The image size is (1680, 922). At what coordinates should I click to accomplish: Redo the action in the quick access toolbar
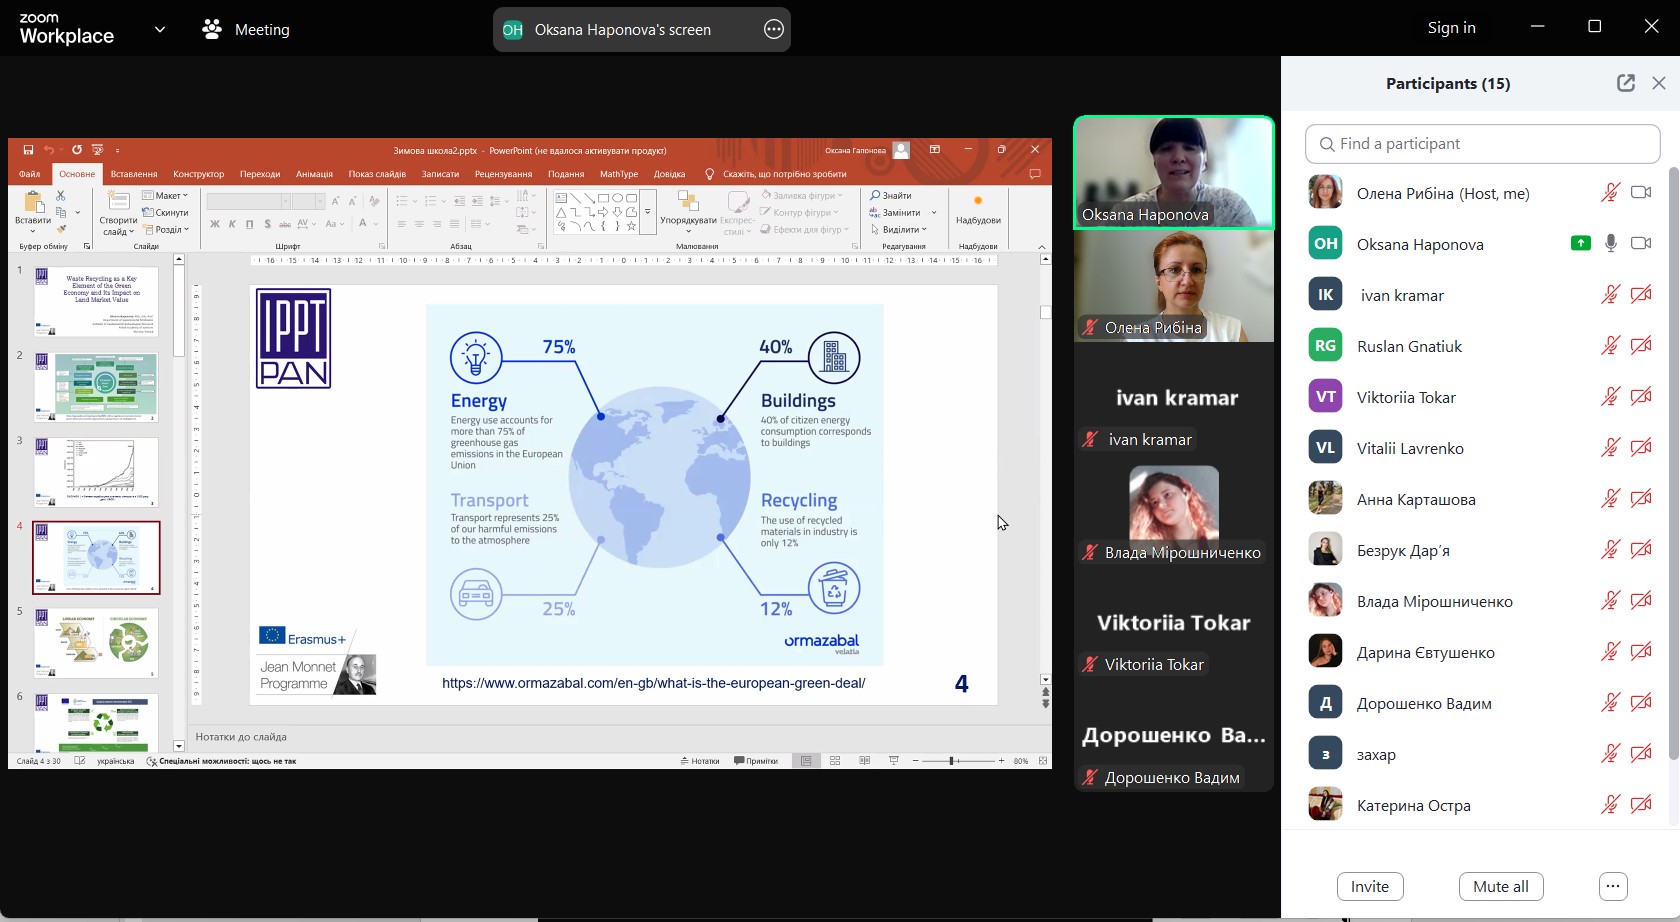[x=76, y=150]
